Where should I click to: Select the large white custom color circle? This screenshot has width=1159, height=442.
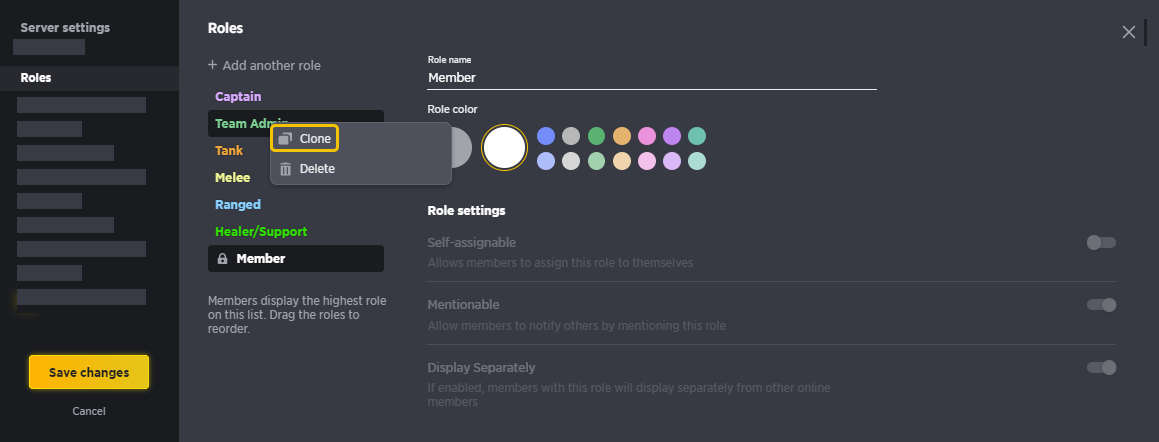504,148
